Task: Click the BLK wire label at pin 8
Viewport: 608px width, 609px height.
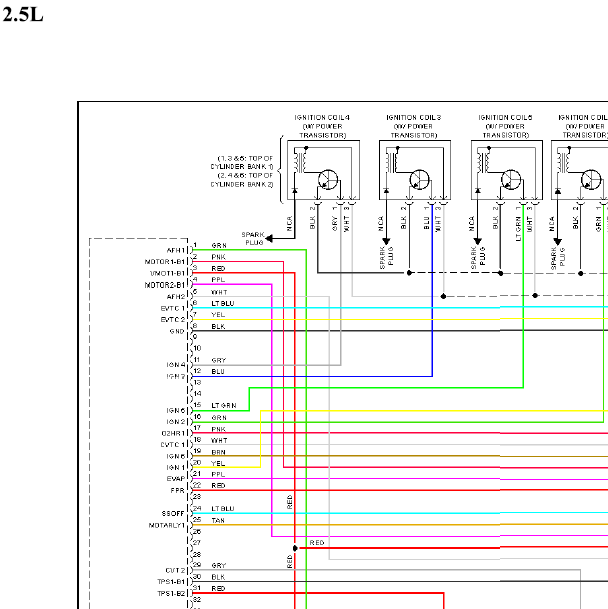Action: coord(218,326)
